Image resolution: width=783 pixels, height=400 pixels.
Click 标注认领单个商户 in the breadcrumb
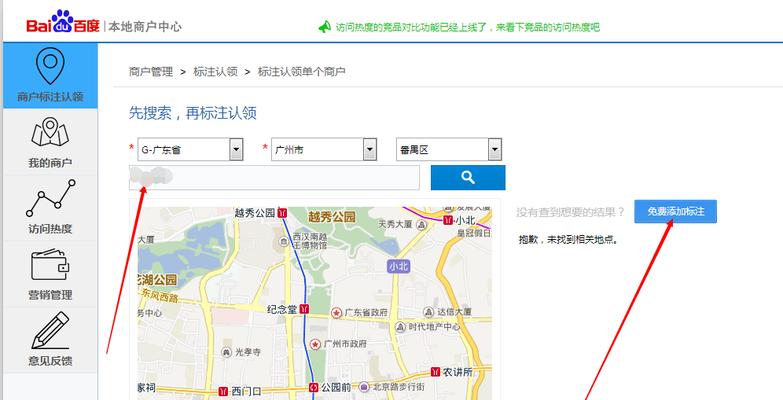[302, 72]
